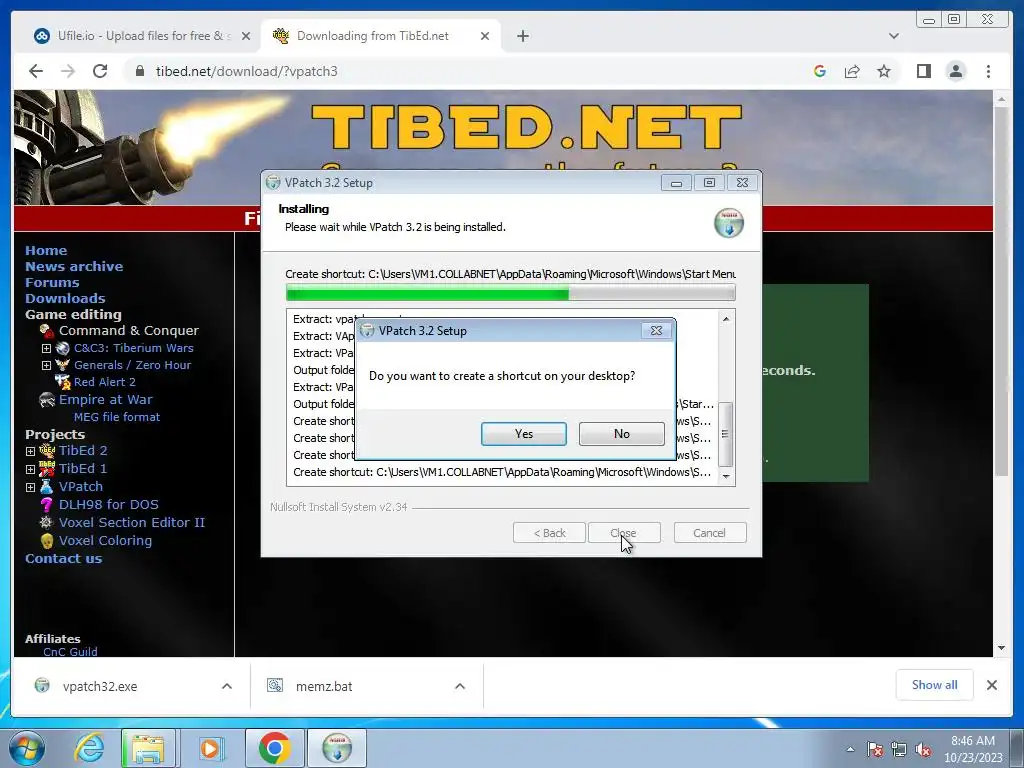Click Voxel Coloring skull icon
The image size is (1024, 768).
pyautogui.click(x=46, y=541)
